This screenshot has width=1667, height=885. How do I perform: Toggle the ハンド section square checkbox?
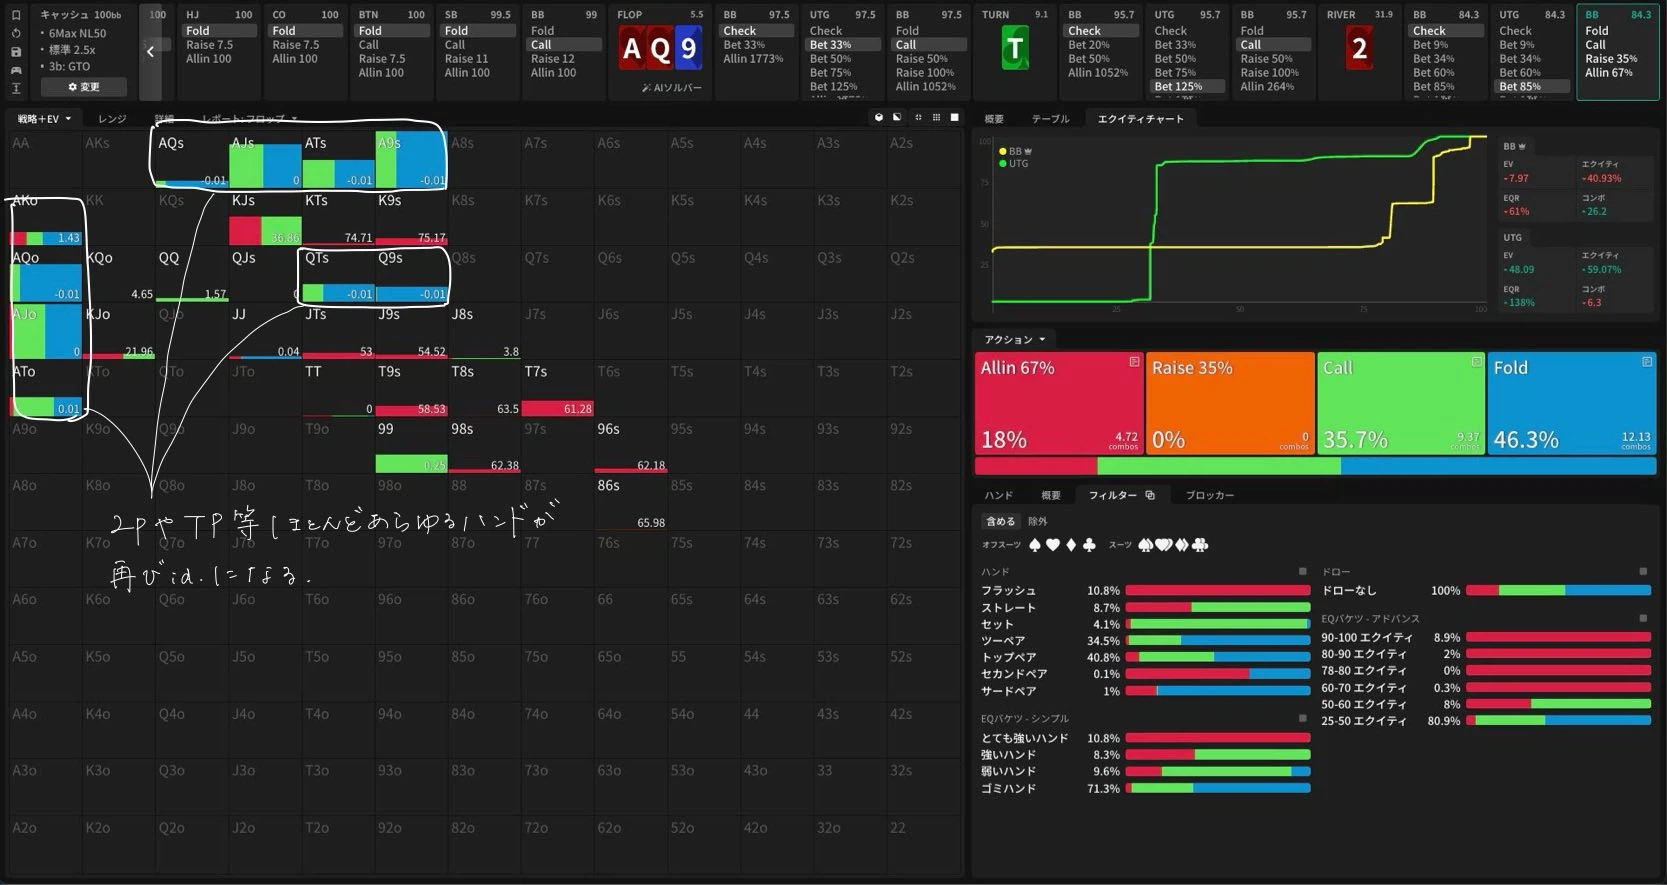[1302, 571]
